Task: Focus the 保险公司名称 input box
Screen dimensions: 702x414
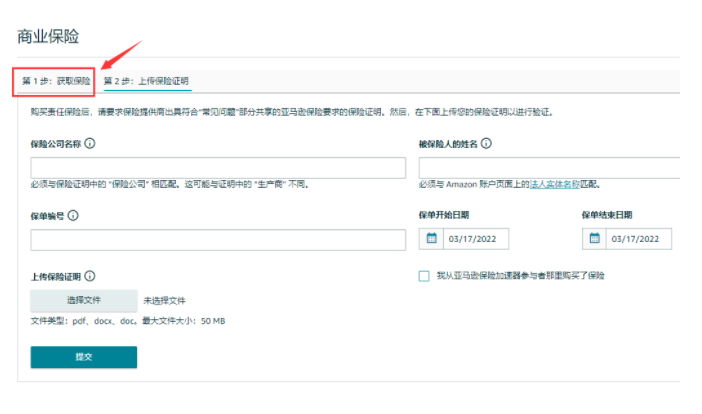Action: point(218,168)
